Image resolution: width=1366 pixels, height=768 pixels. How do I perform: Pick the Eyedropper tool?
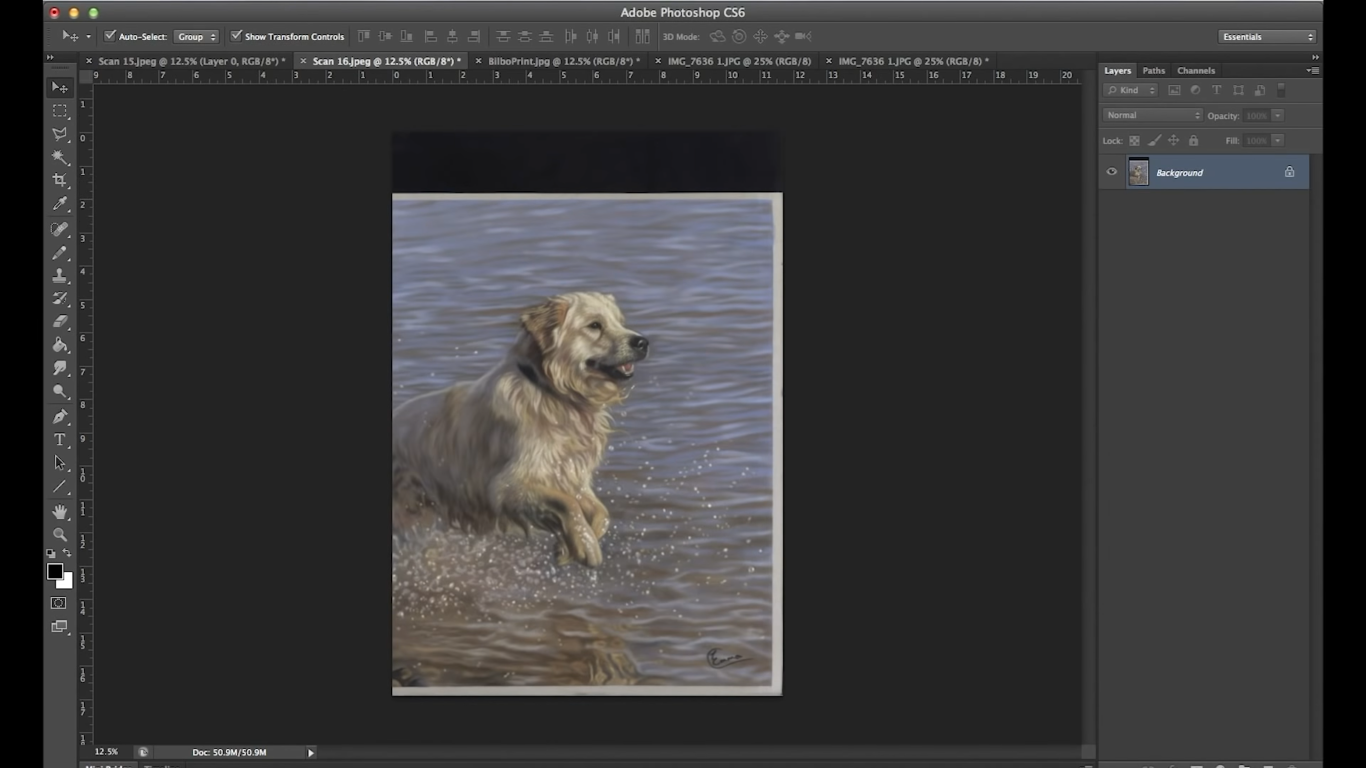pyautogui.click(x=60, y=204)
